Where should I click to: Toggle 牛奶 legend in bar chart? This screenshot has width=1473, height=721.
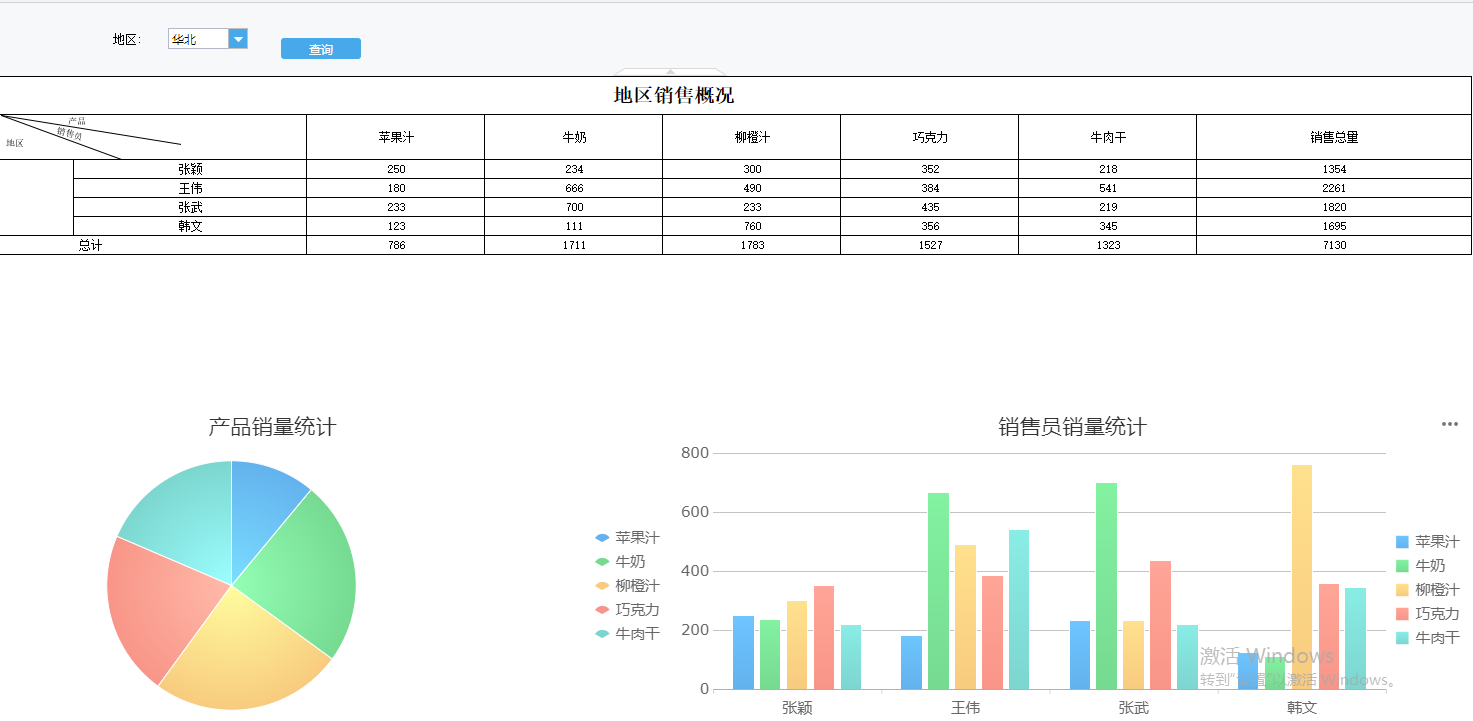(1420, 566)
